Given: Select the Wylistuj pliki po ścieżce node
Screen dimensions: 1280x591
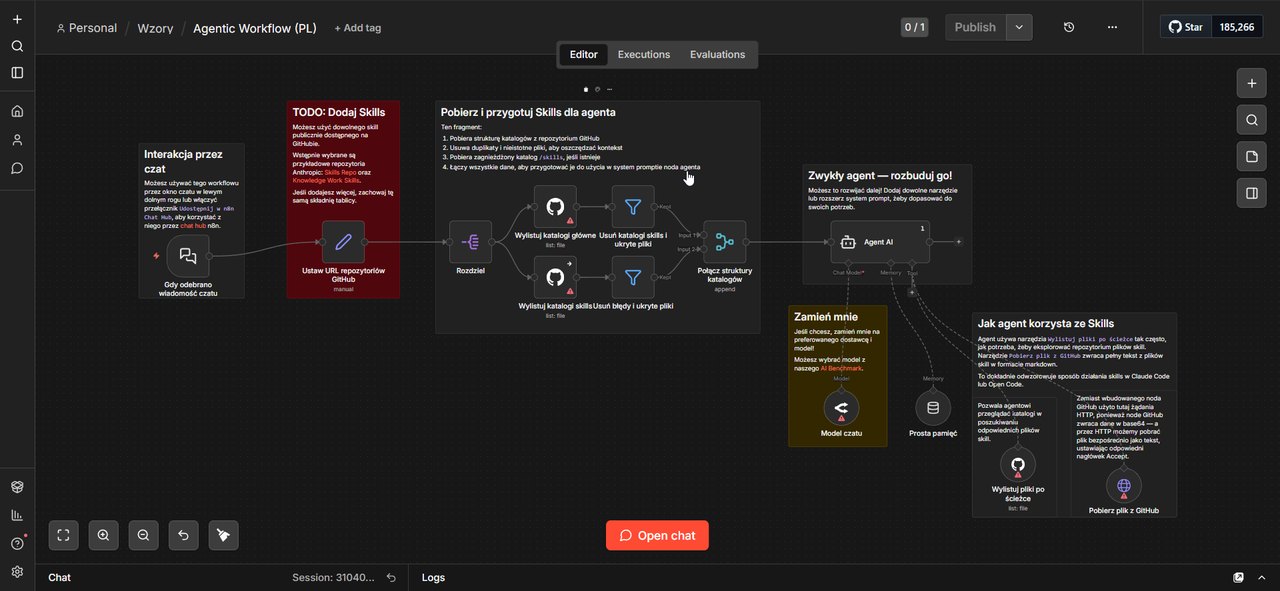Looking at the screenshot, I should 1018,464.
